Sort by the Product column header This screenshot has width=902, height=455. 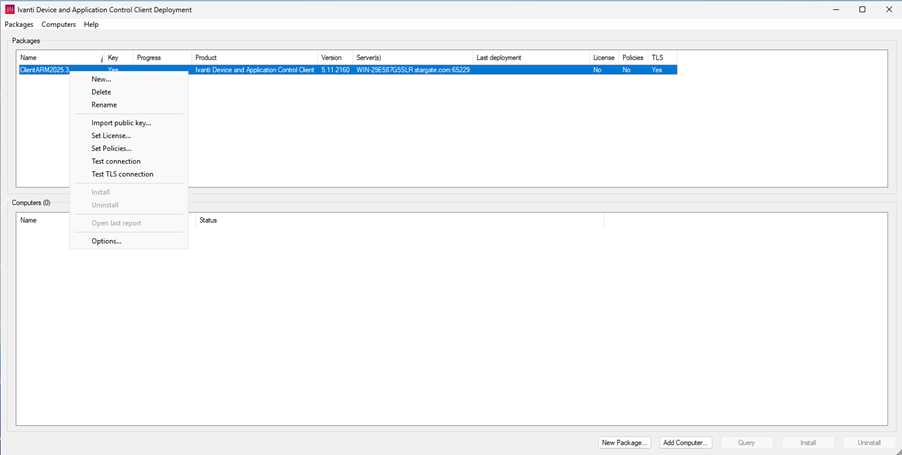tap(254, 58)
